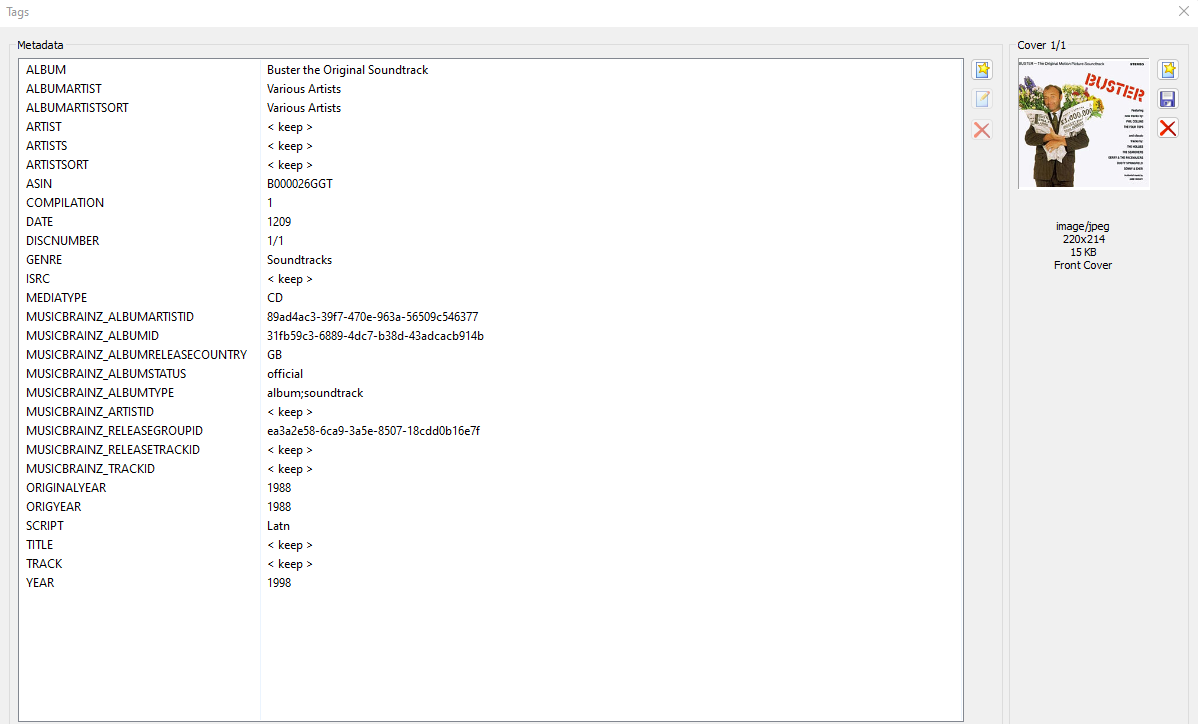Select the ALBUM metadata row

pos(140,69)
